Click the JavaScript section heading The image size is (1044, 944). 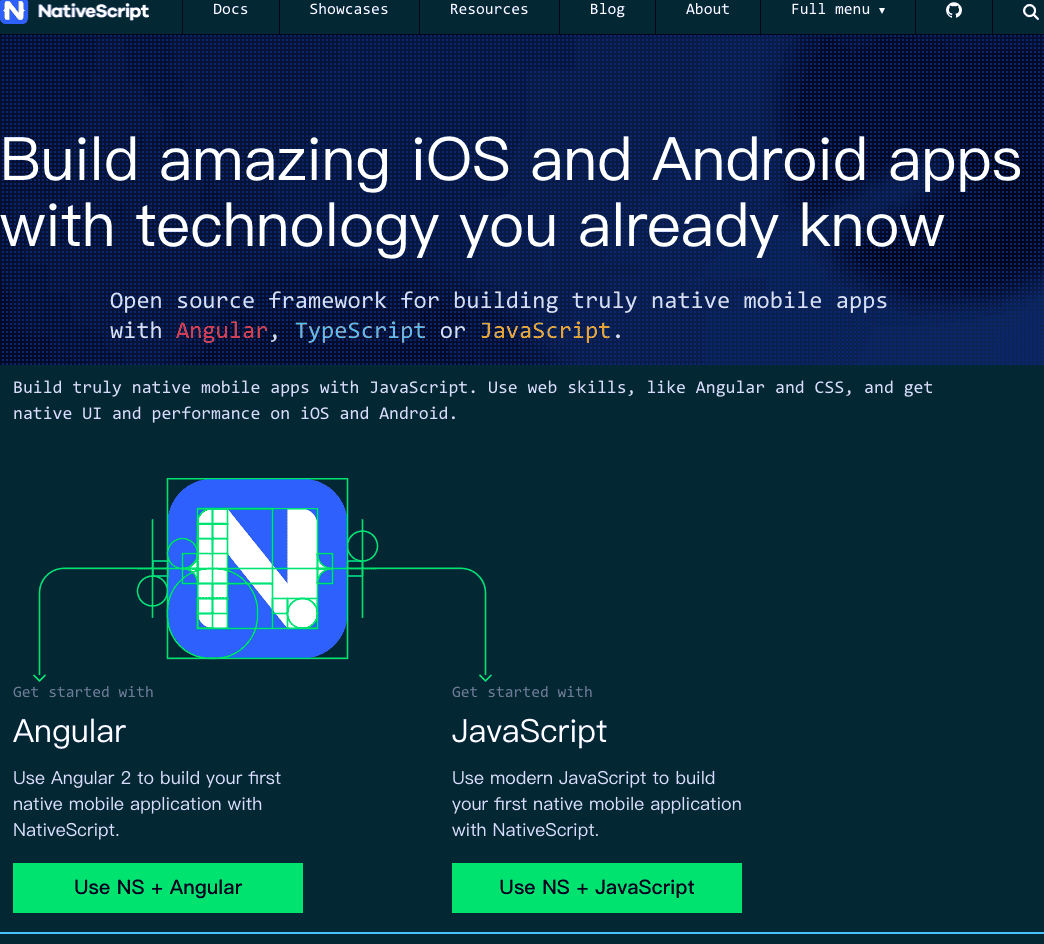pos(529,731)
